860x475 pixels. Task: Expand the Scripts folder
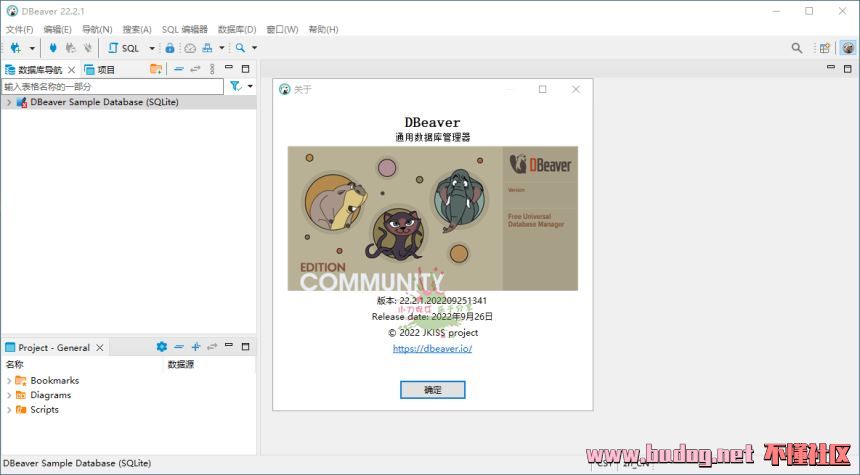(x=9, y=410)
